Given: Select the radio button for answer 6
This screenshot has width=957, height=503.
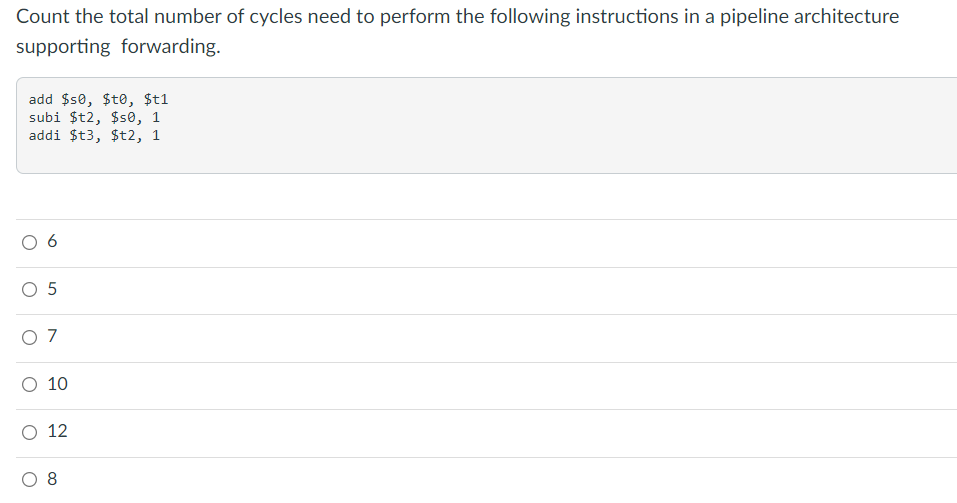Looking at the screenshot, I should pos(29,242).
